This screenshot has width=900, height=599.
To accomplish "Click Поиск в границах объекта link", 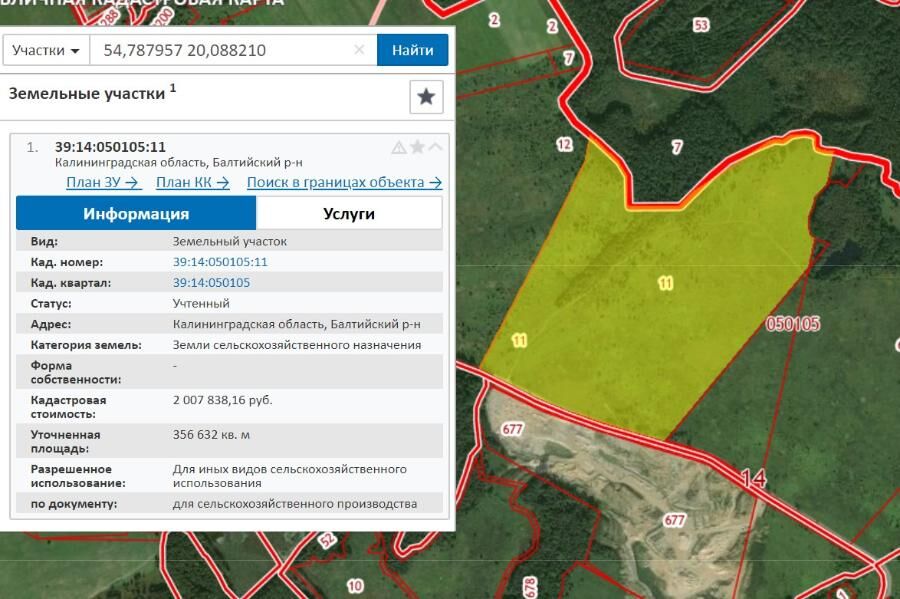I will pos(344,182).
